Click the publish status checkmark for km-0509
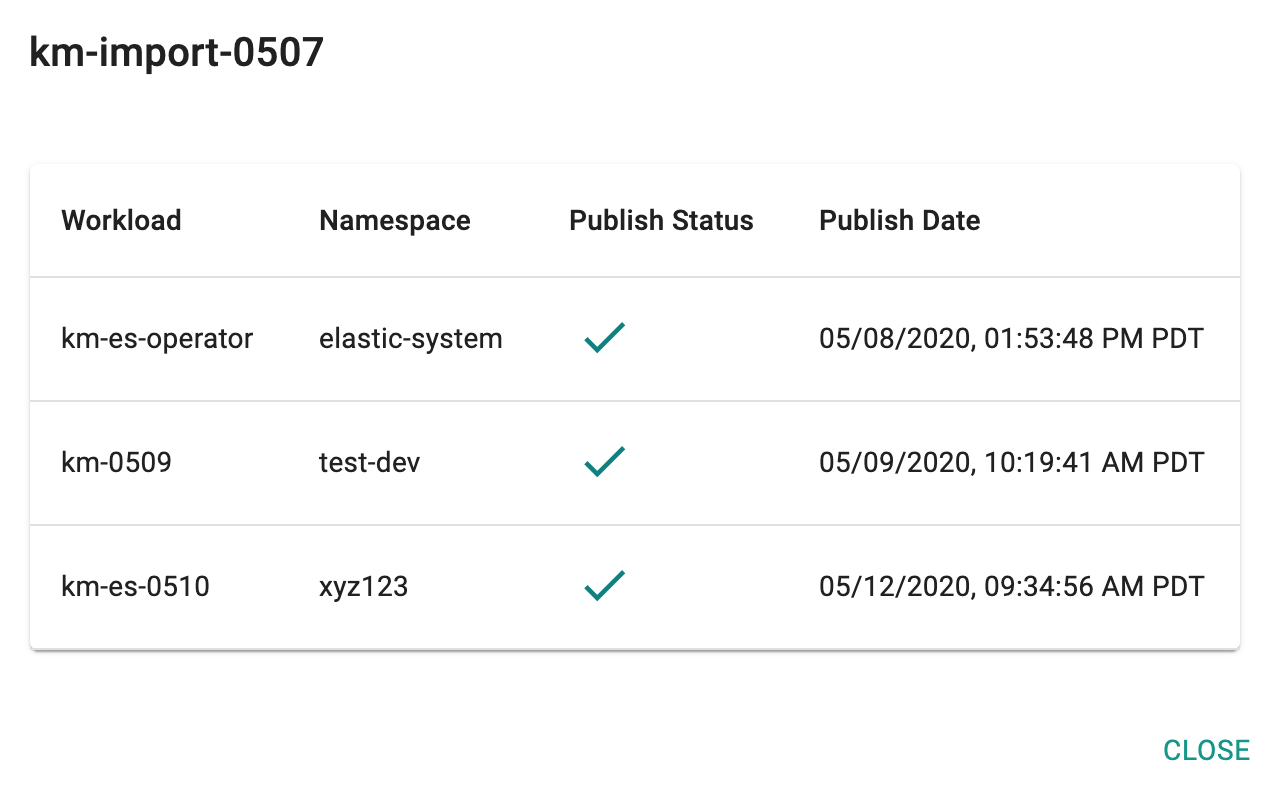The width and height of the screenshot is (1276, 788). 605,462
